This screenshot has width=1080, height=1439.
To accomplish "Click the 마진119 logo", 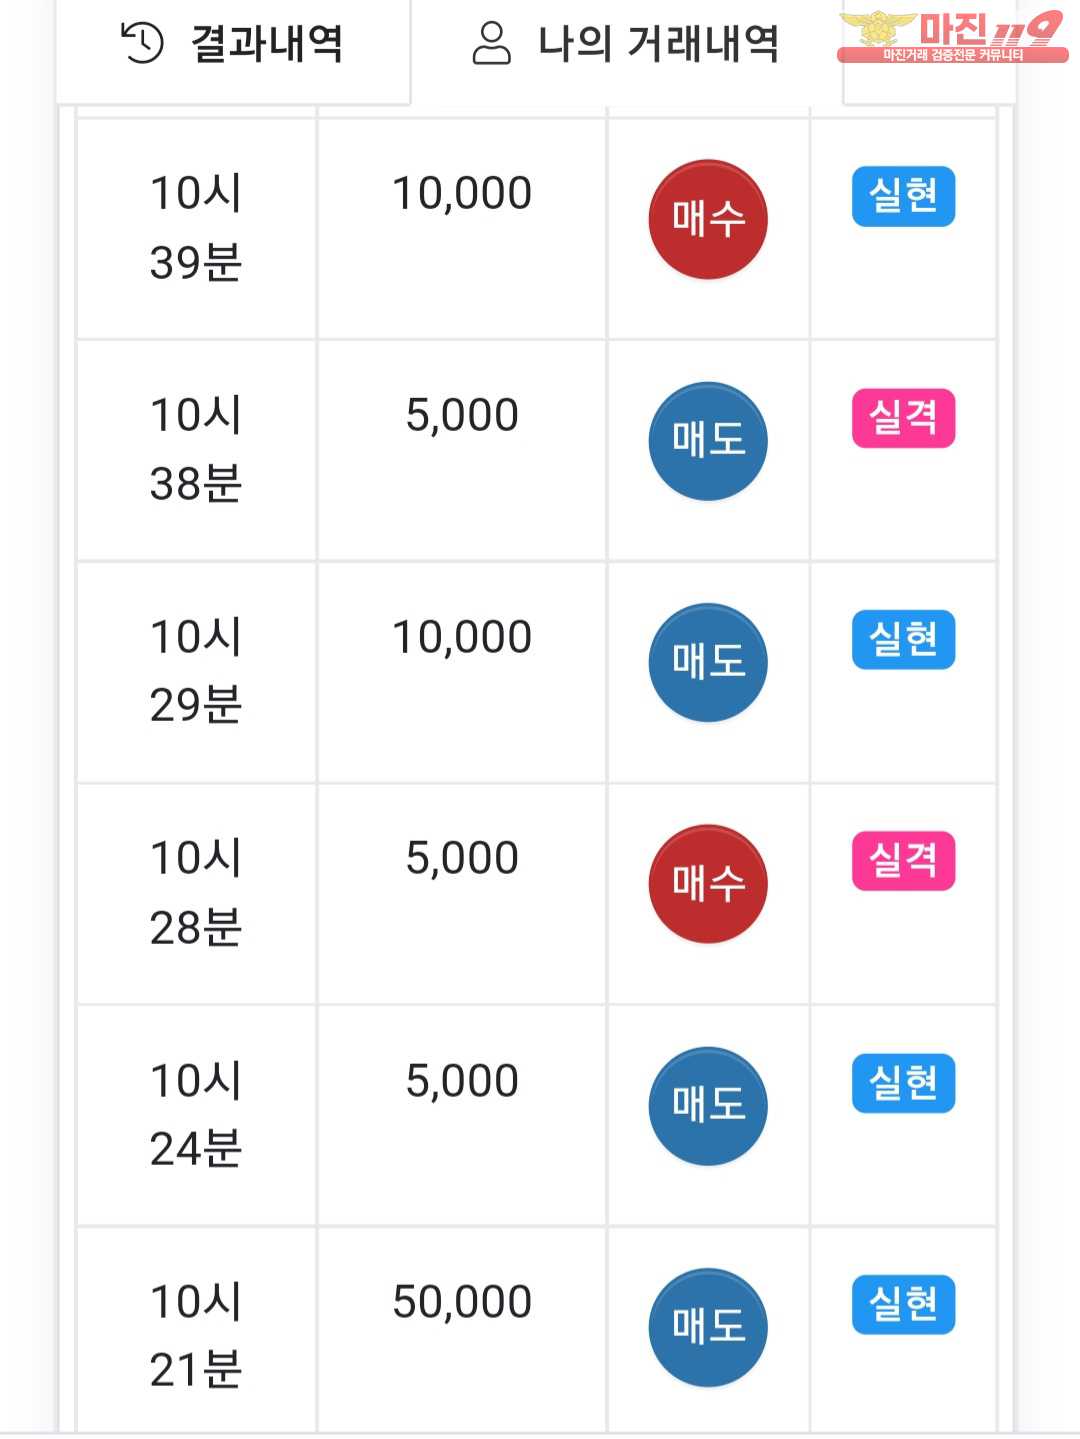I will click(953, 36).
